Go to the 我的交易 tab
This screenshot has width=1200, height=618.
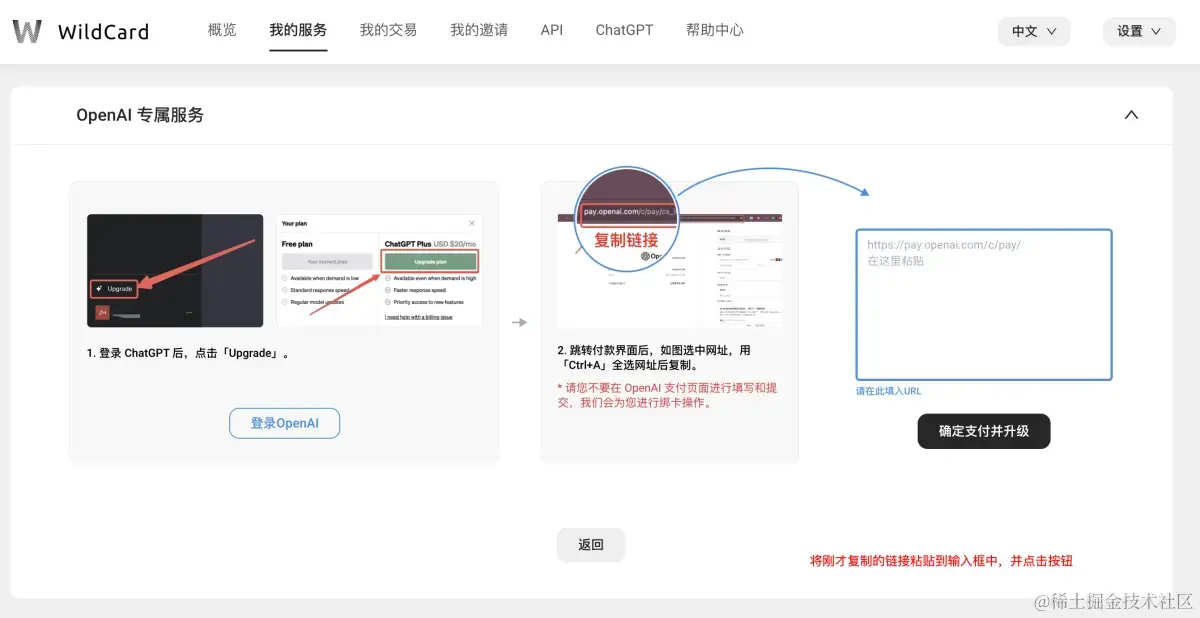[x=388, y=30]
